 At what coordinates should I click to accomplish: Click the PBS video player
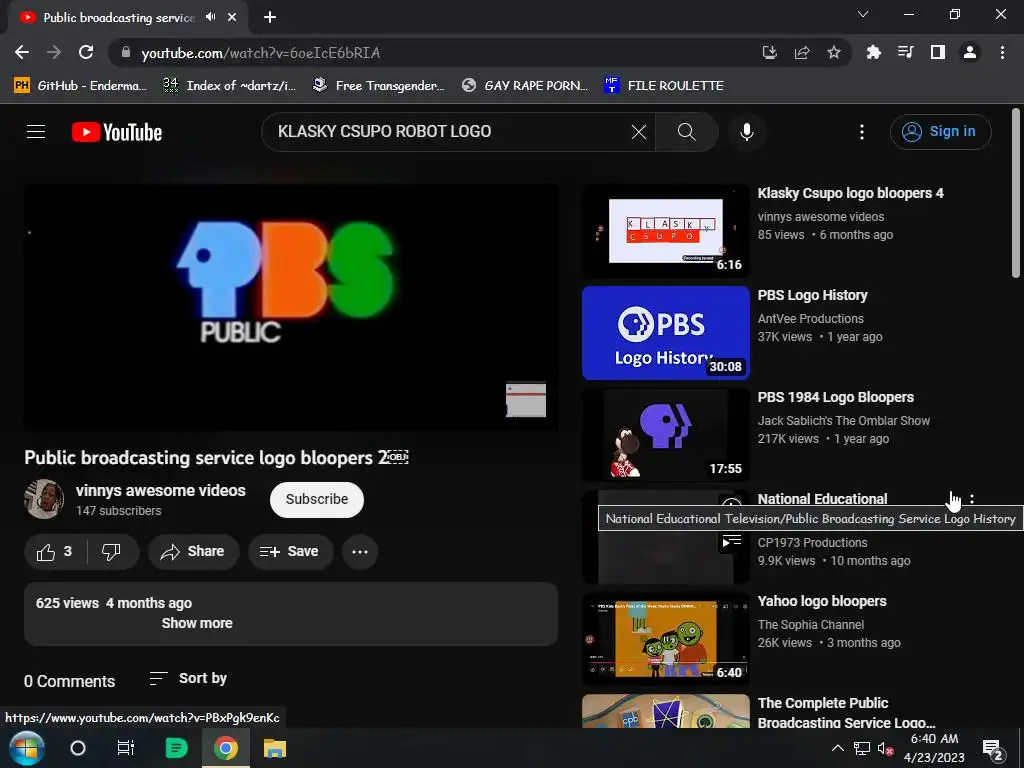[x=291, y=308]
